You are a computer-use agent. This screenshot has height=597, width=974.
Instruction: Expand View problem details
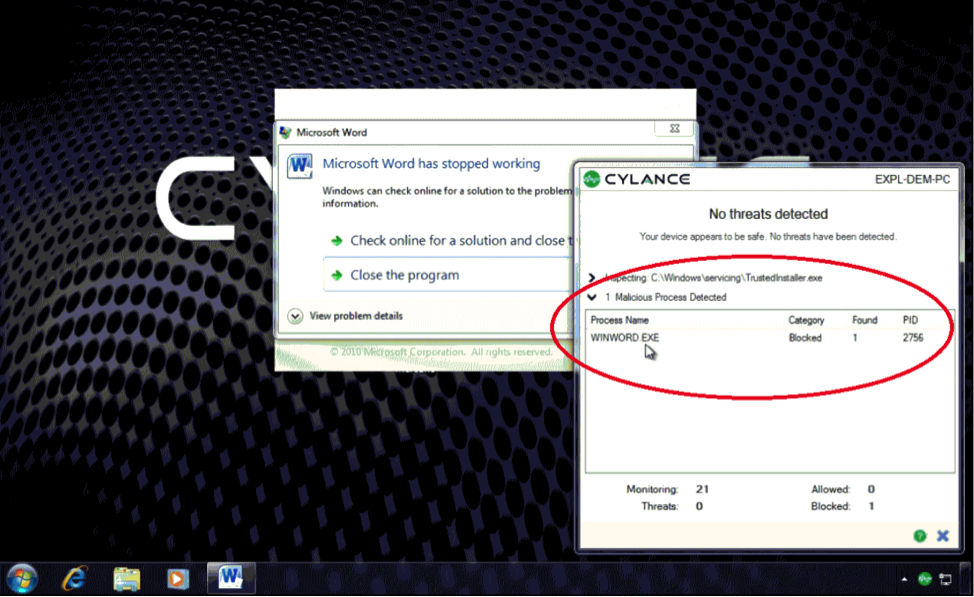tap(345, 316)
